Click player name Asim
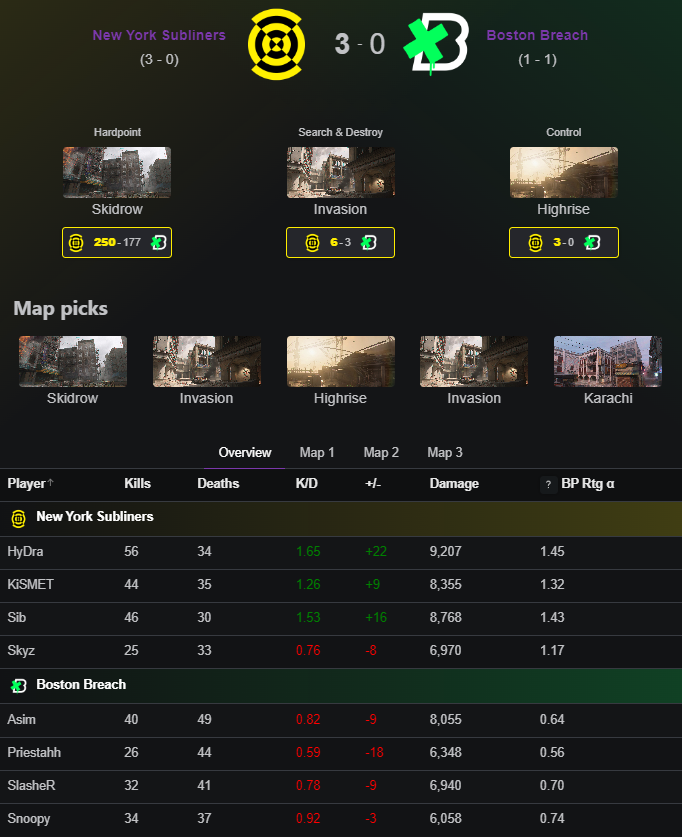Image resolution: width=682 pixels, height=837 pixels. (21, 720)
